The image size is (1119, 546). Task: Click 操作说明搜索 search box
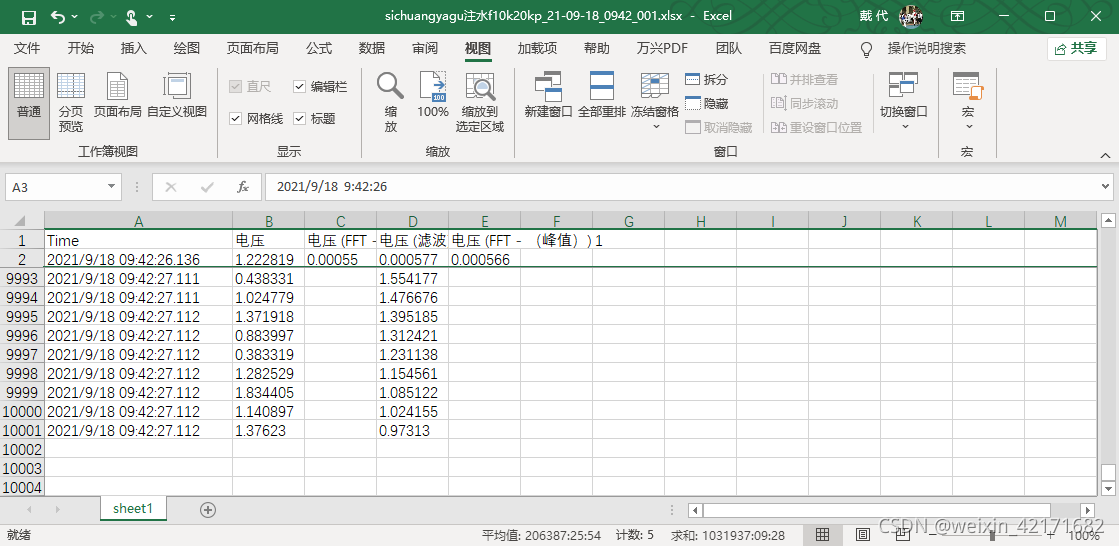(x=926, y=49)
